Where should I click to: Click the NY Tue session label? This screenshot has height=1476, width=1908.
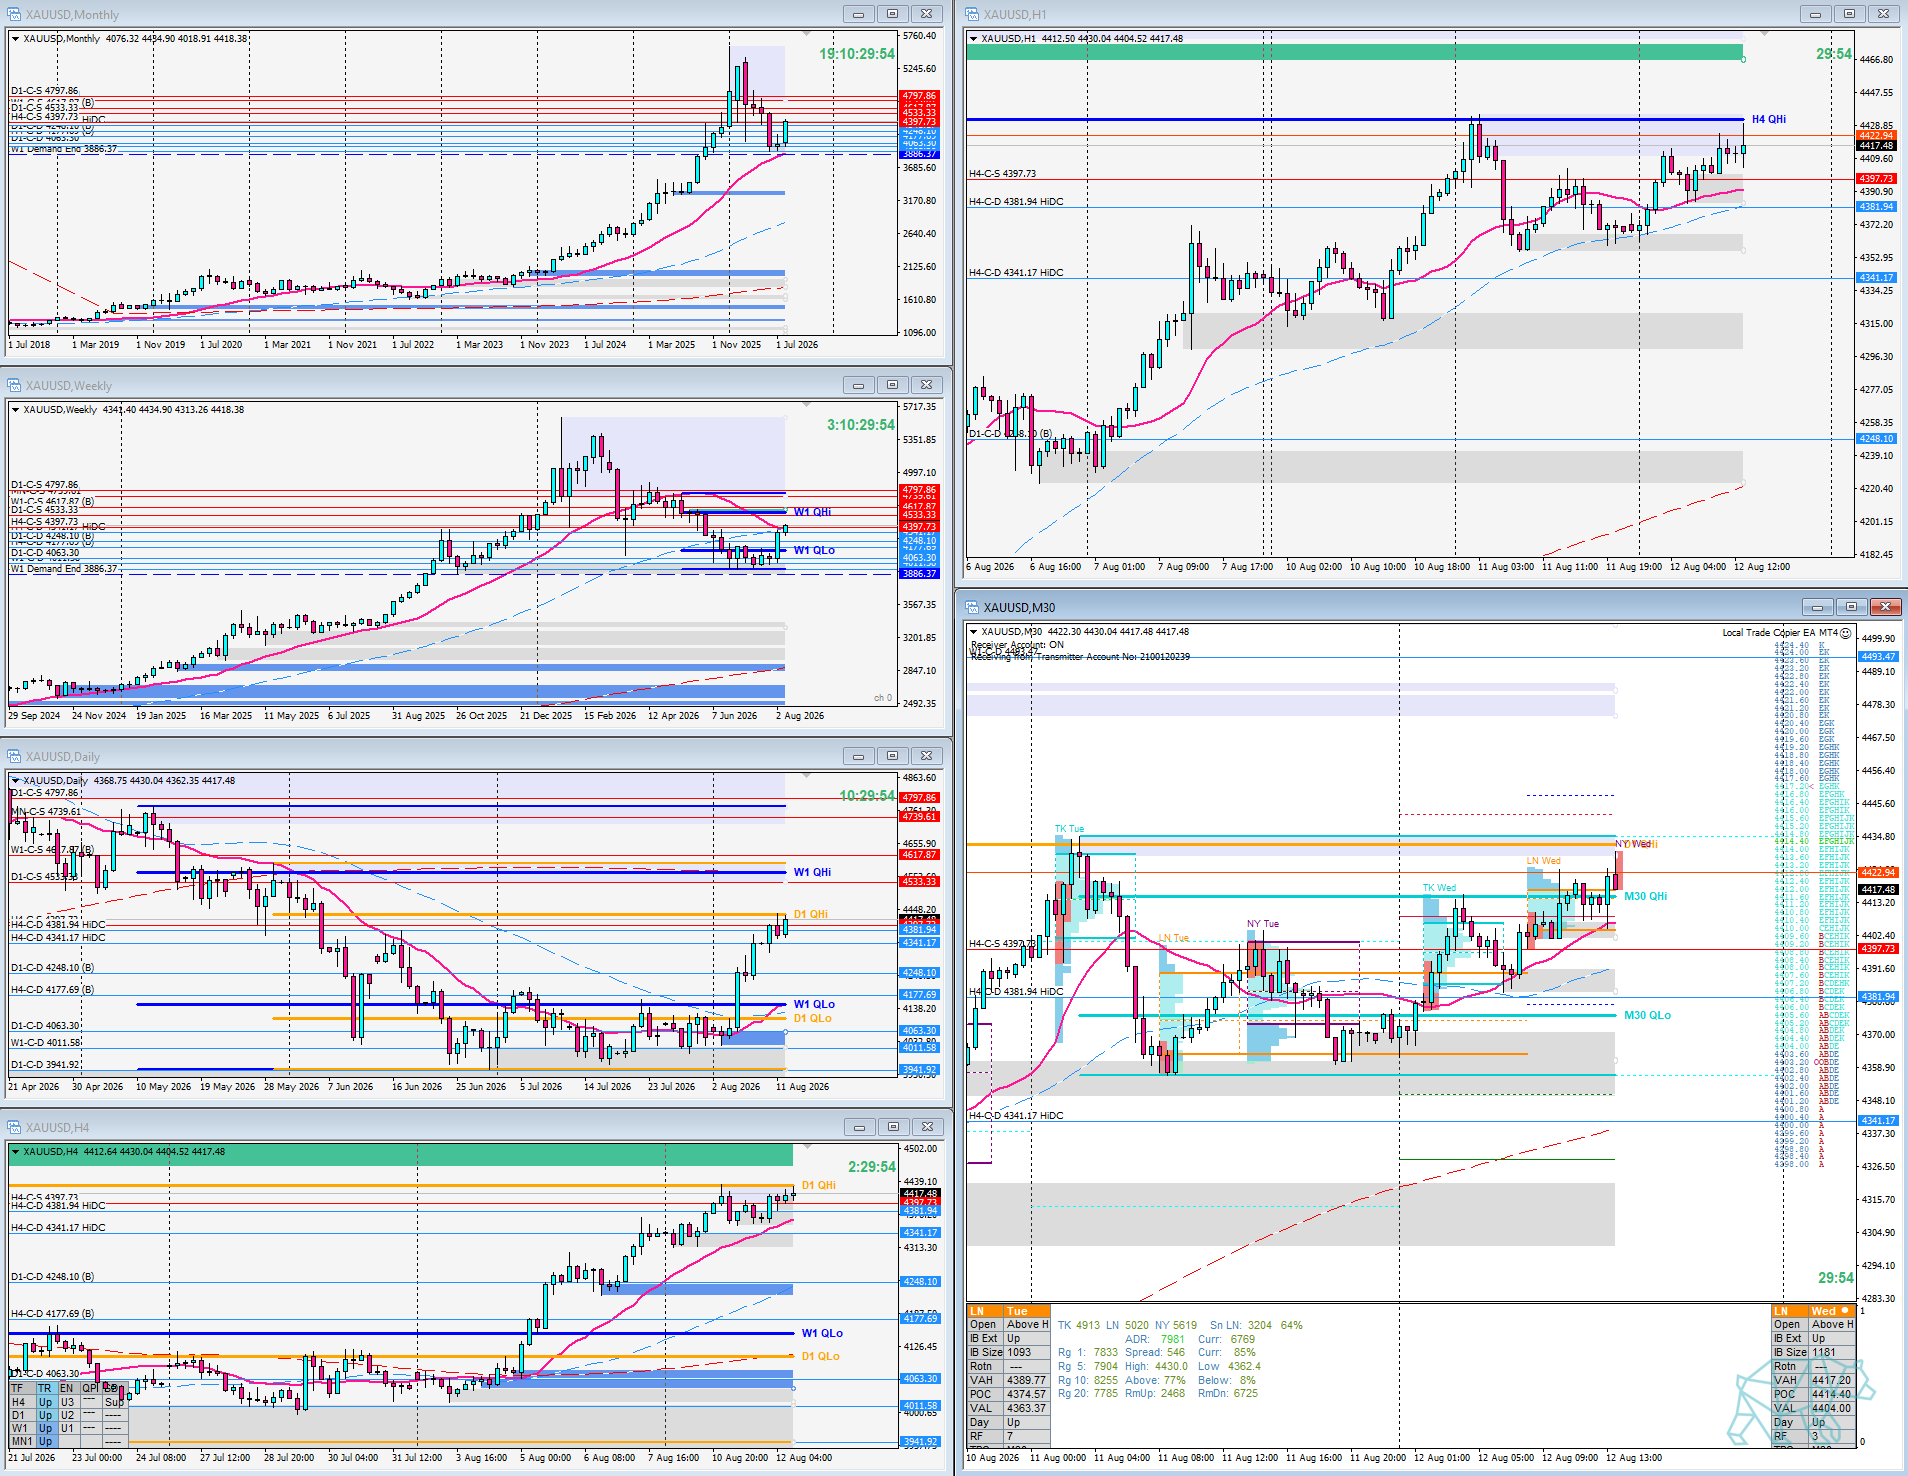(x=1263, y=924)
